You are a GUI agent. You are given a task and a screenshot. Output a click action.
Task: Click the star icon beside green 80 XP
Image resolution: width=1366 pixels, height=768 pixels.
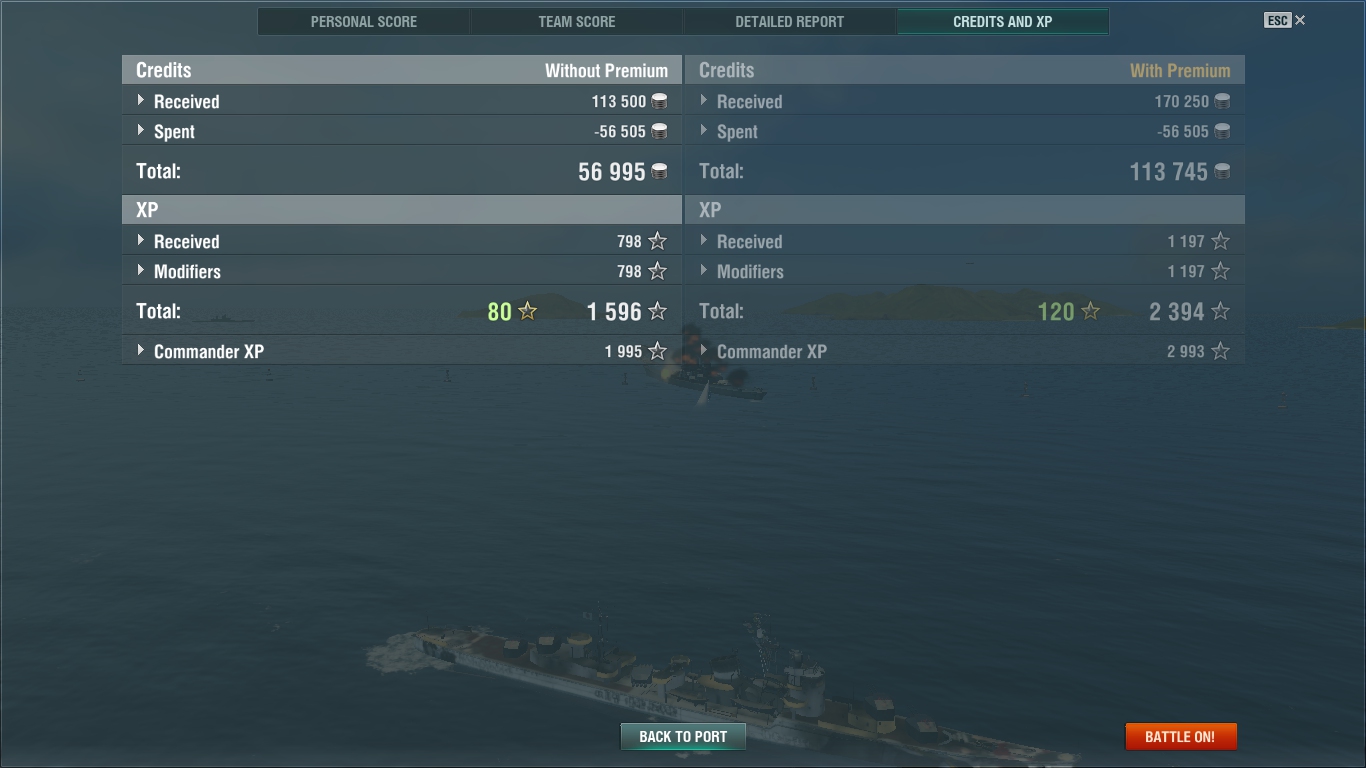(528, 311)
